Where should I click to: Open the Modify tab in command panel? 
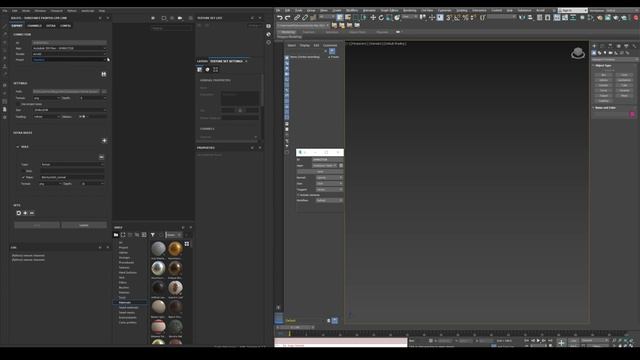[602, 46]
